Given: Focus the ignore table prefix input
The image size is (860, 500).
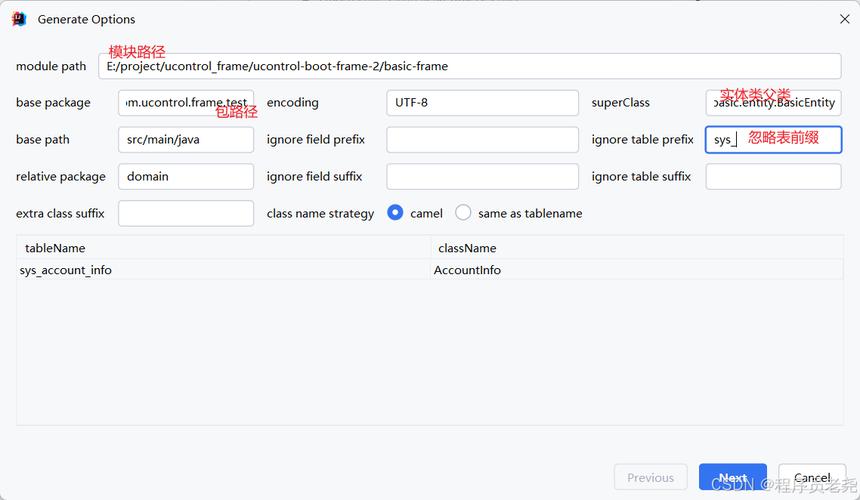Looking at the screenshot, I should coord(773,139).
